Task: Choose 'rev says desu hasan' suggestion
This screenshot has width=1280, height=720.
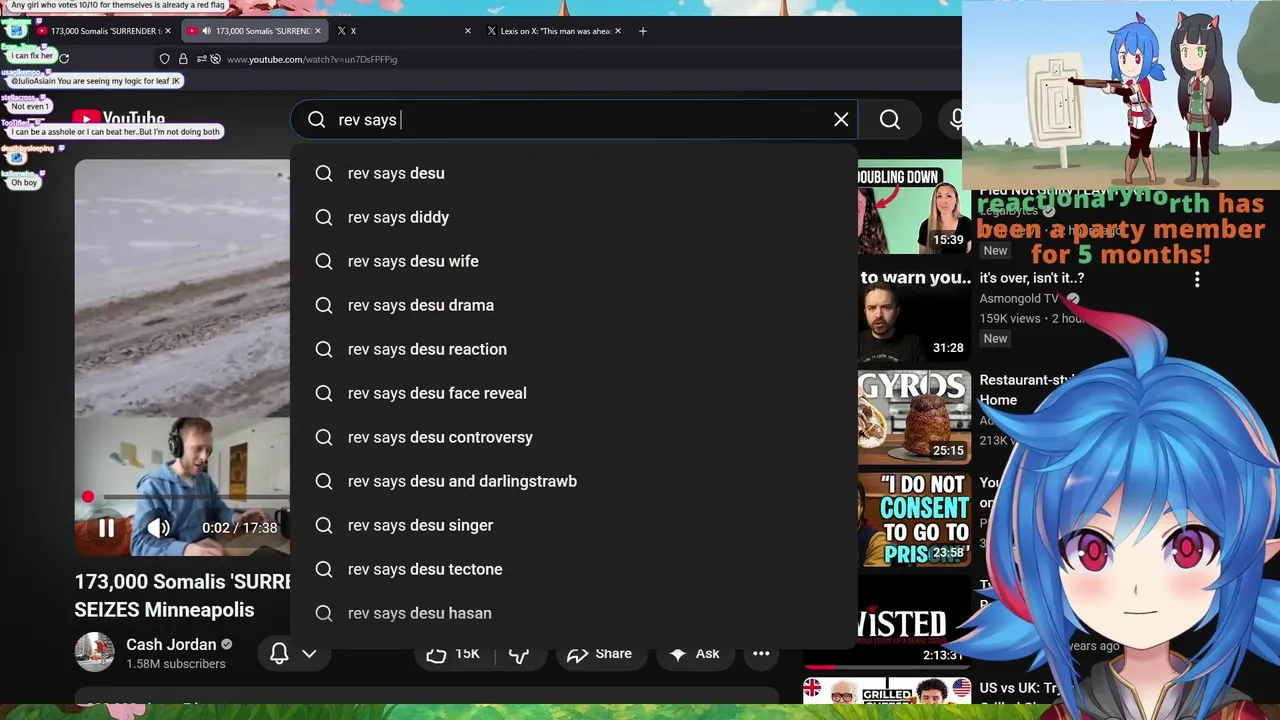Action: (574, 613)
